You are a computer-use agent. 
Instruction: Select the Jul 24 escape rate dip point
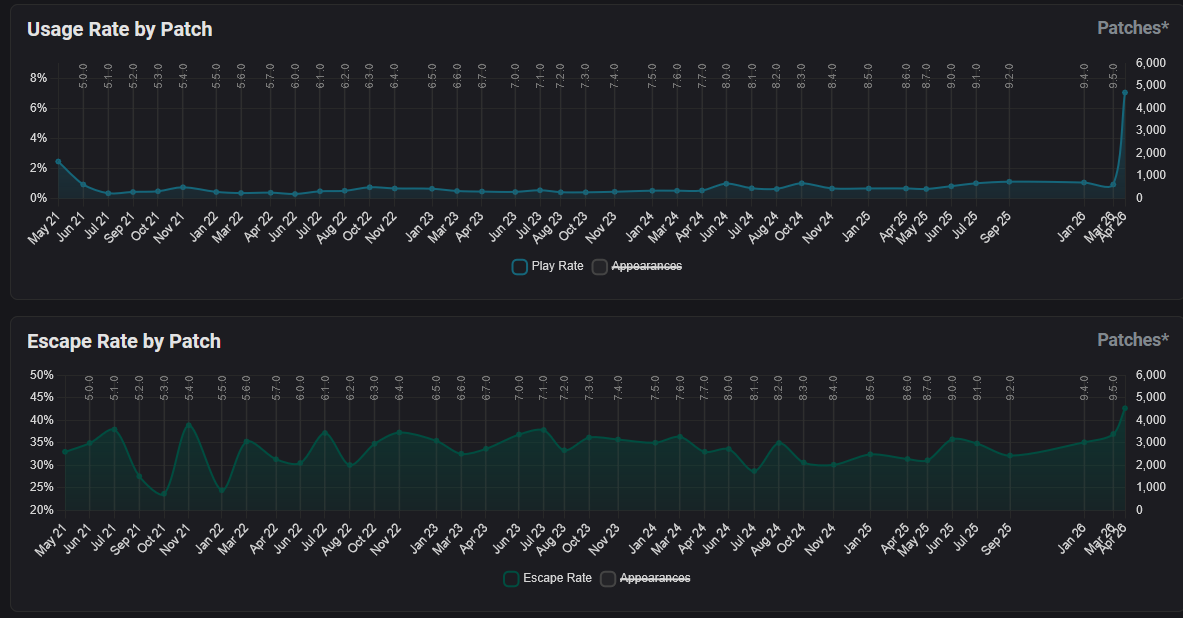coord(754,472)
